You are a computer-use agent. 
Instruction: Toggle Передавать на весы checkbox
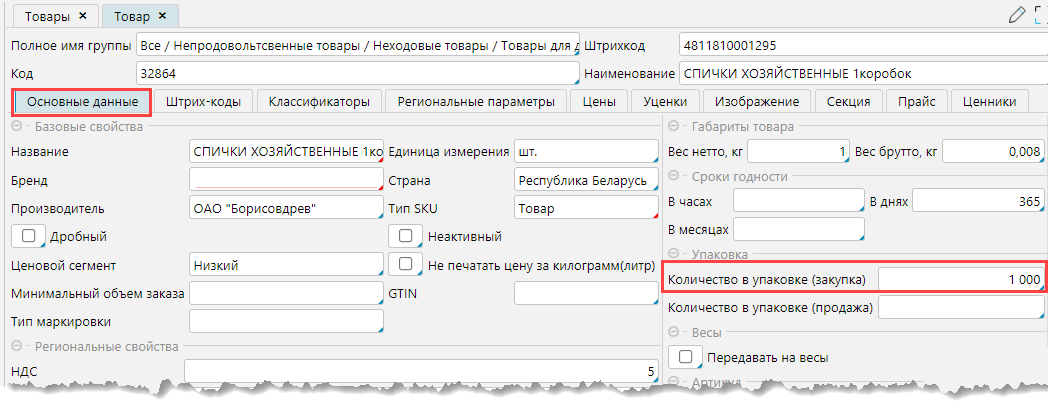tap(685, 357)
